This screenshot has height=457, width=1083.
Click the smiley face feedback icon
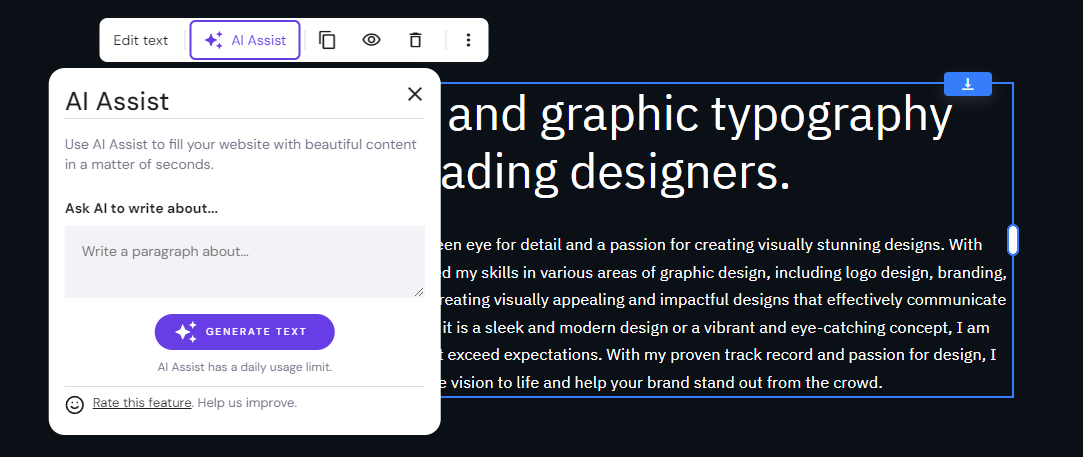75,404
